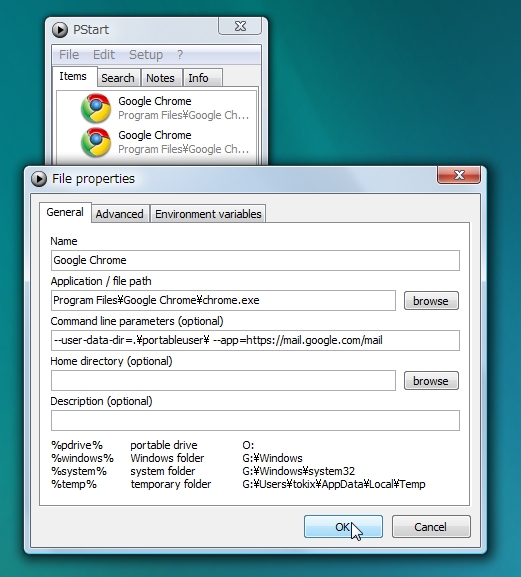Screen dimensions: 521x577
Task: Switch to the Advanced tab
Action: (x=120, y=214)
